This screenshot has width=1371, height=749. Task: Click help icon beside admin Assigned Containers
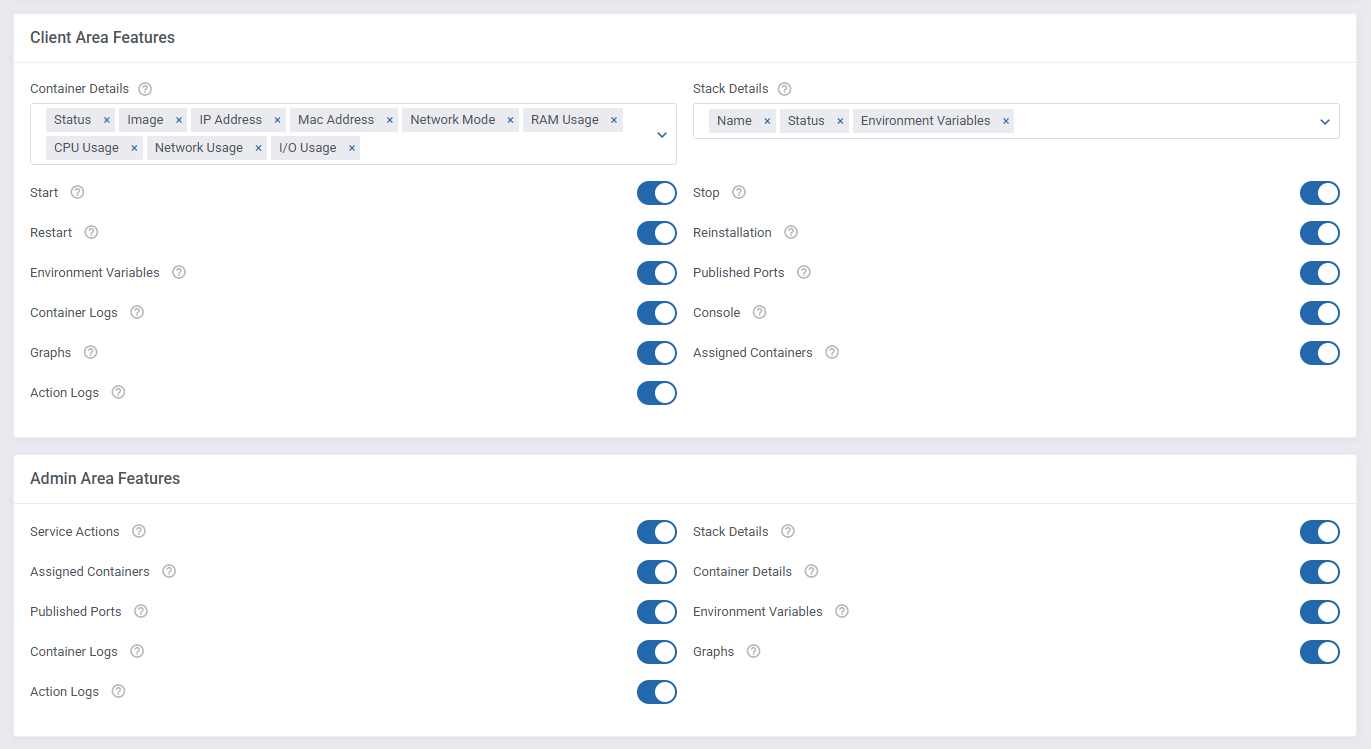[169, 571]
